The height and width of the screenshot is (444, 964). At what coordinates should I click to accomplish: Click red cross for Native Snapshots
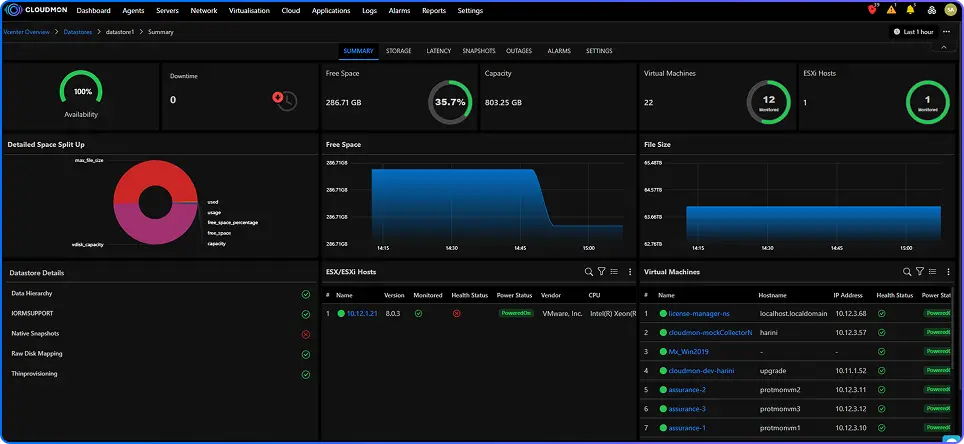click(x=306, y=335)
